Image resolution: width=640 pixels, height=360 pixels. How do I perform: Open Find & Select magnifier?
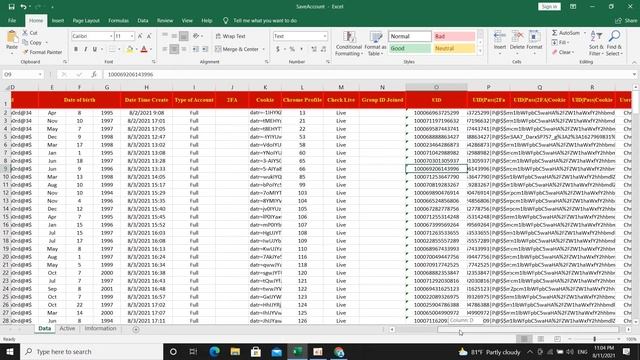point(614,43)
